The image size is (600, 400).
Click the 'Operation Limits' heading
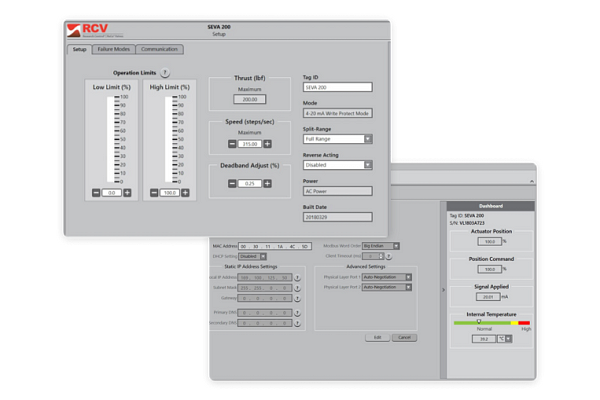[134, 73]
